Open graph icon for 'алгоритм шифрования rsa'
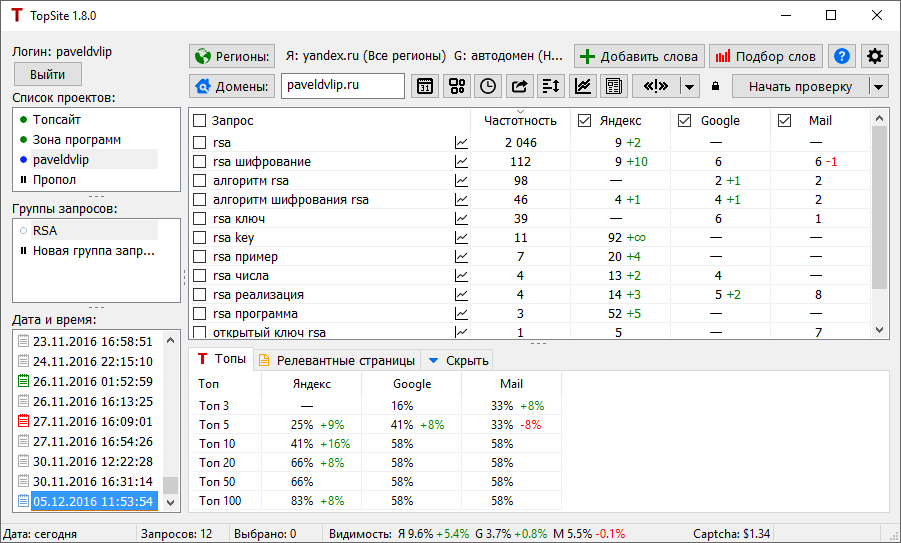 pyautogui.click(x=461, y=199)
